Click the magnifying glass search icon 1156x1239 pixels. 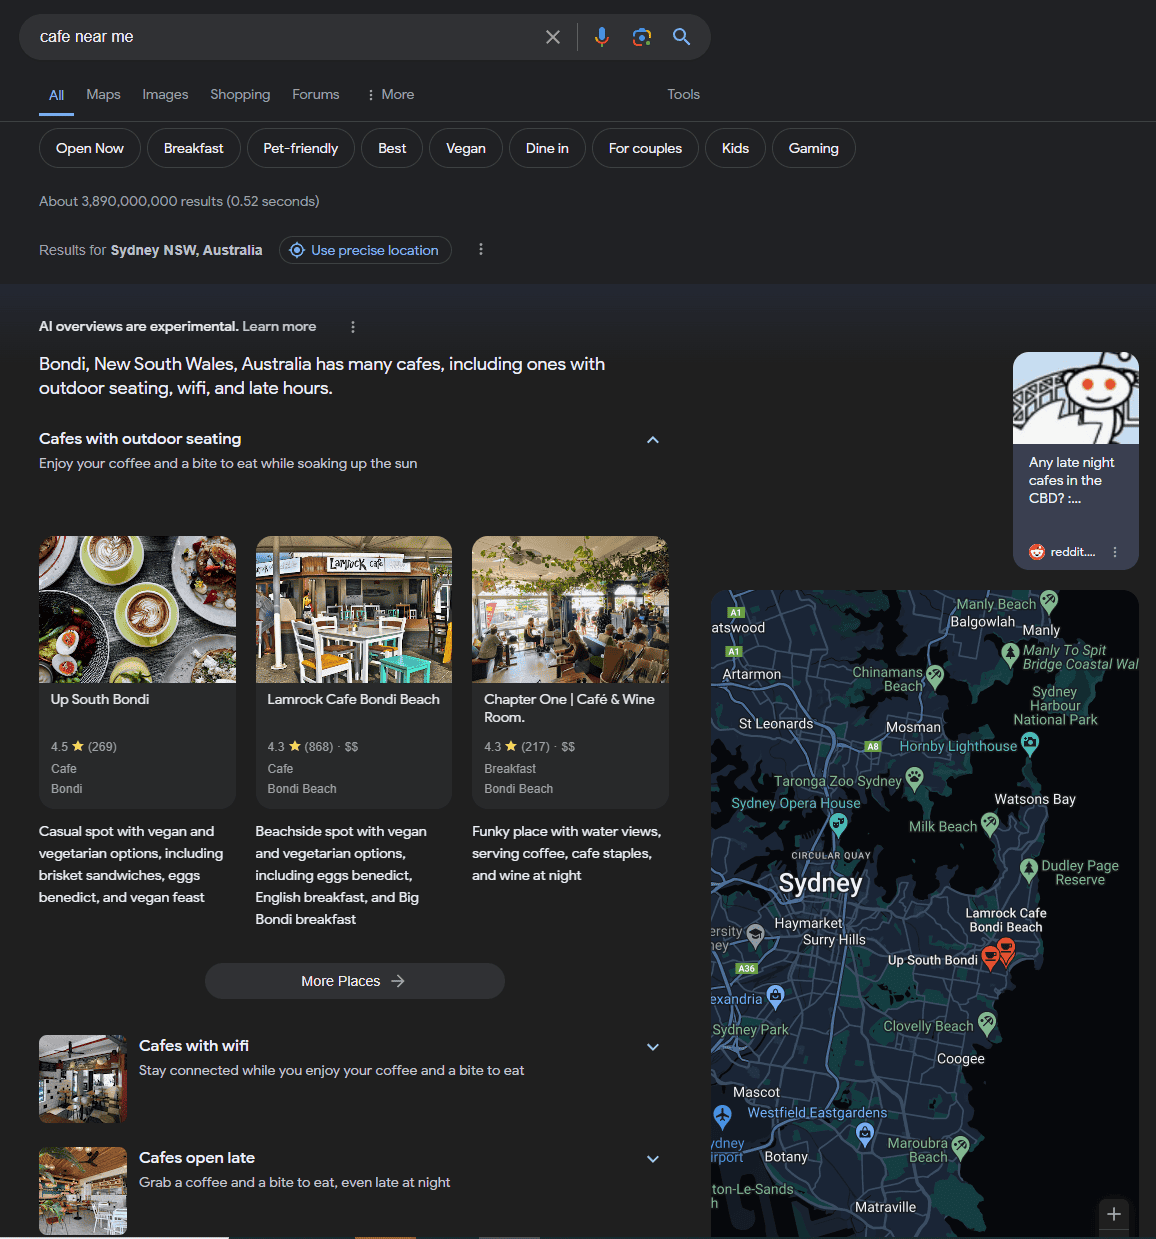coord(682,37)
